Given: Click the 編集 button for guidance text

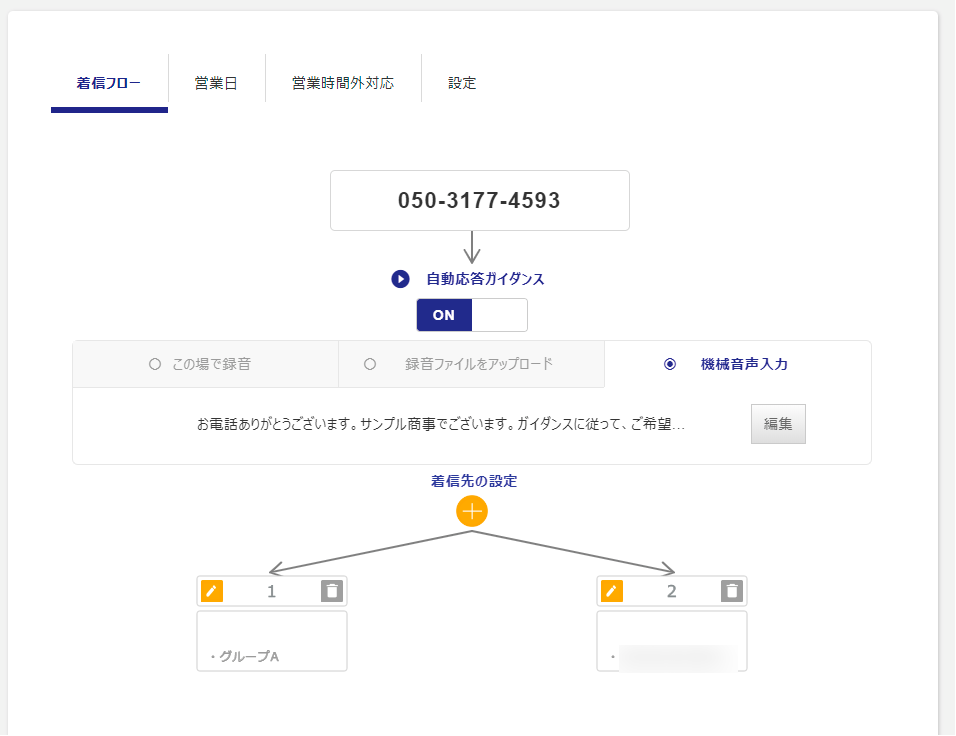Looking at the screenshot, I should point(778,424).
